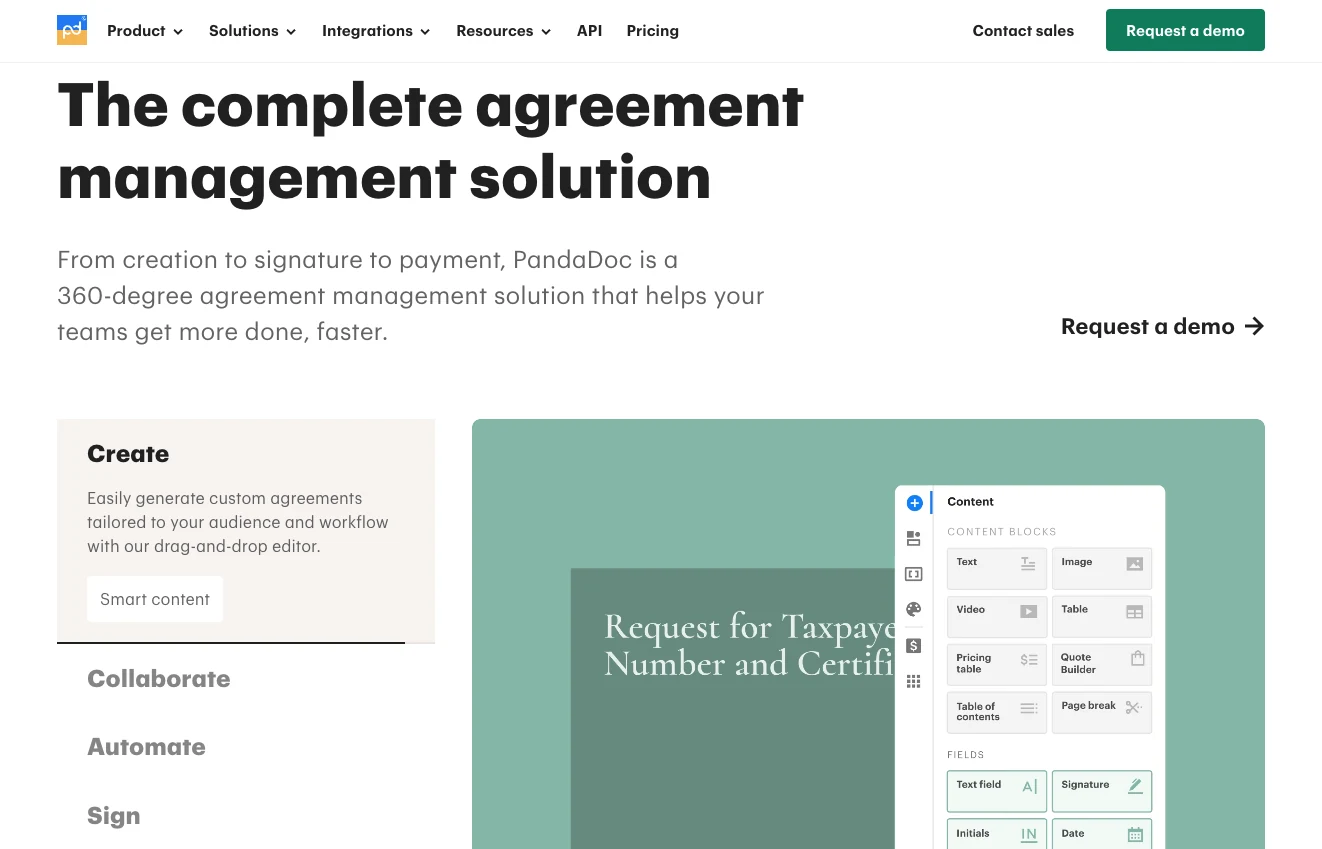The height and width of the screenshot is (849, 1322).
Task: Select the Image content block
Action: (1102, 567)
